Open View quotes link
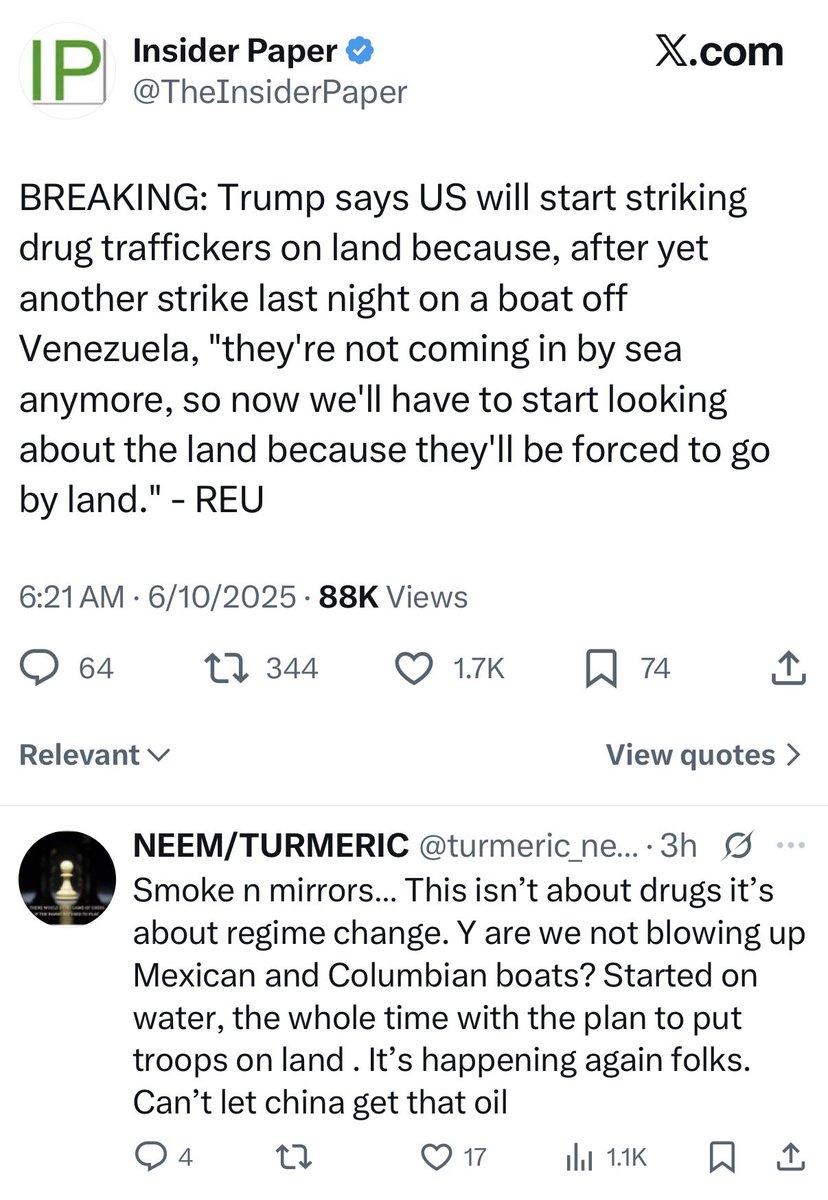This screenshot has width=828, height=1200. (703, 755)
